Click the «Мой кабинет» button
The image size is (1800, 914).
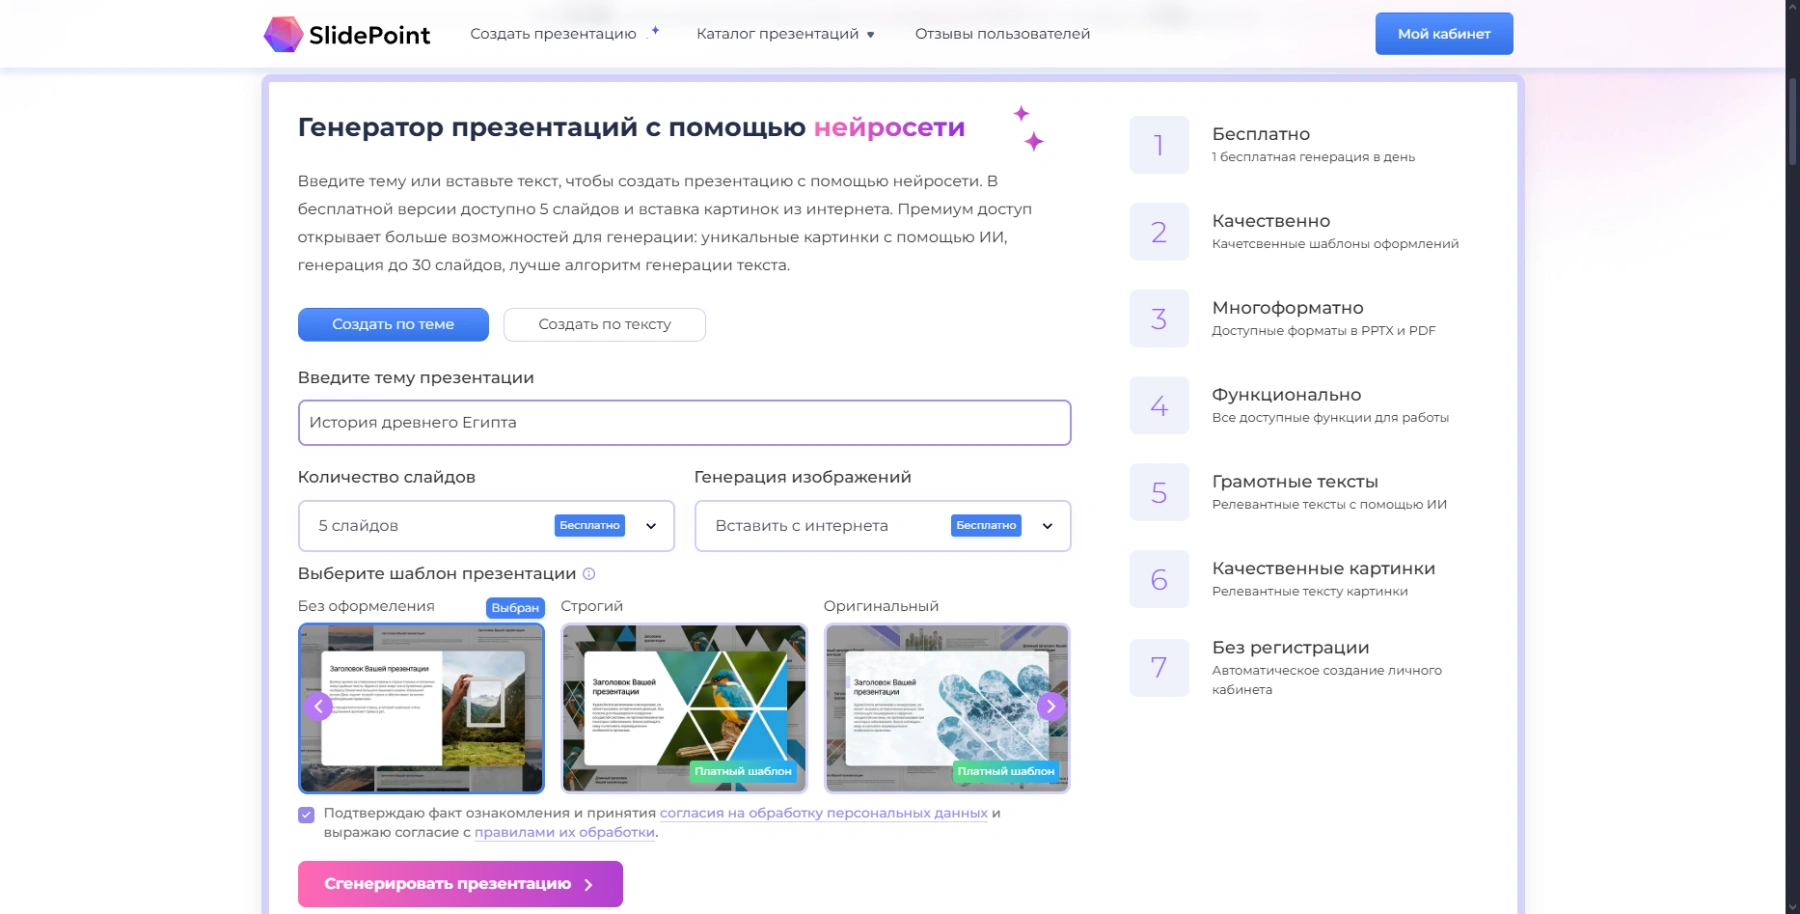coord(1443,33)
